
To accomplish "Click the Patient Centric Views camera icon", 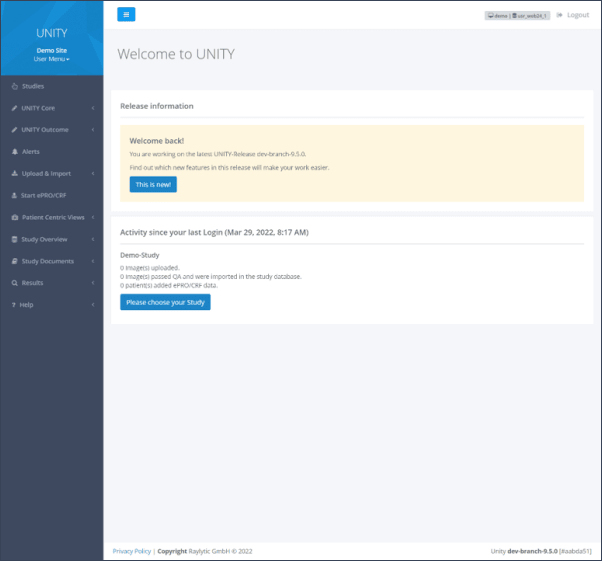I will click(13, 217).
